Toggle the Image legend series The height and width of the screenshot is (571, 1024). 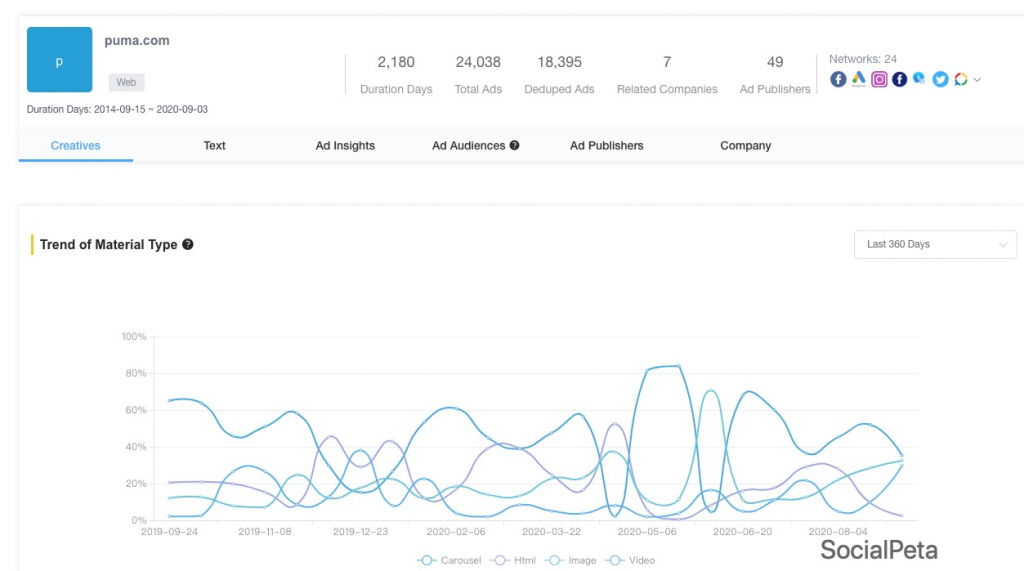570,561
